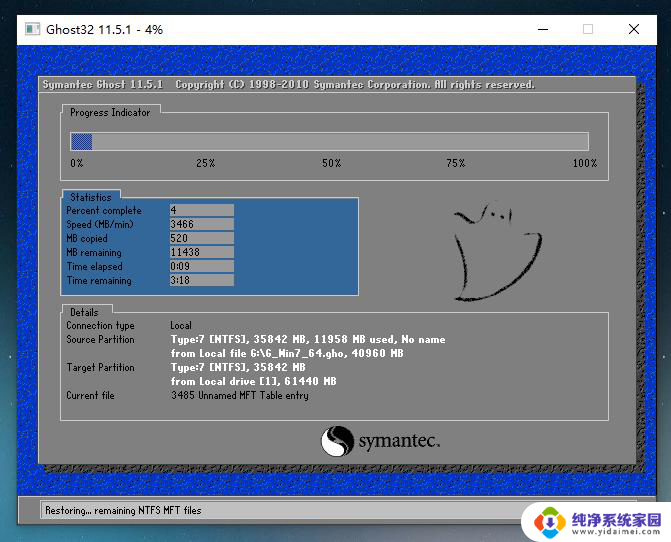Image resolution: width=671 pixels, height=542 pixels.
Task: Click the ghost mascot drawing
Action: click(497, 252)
